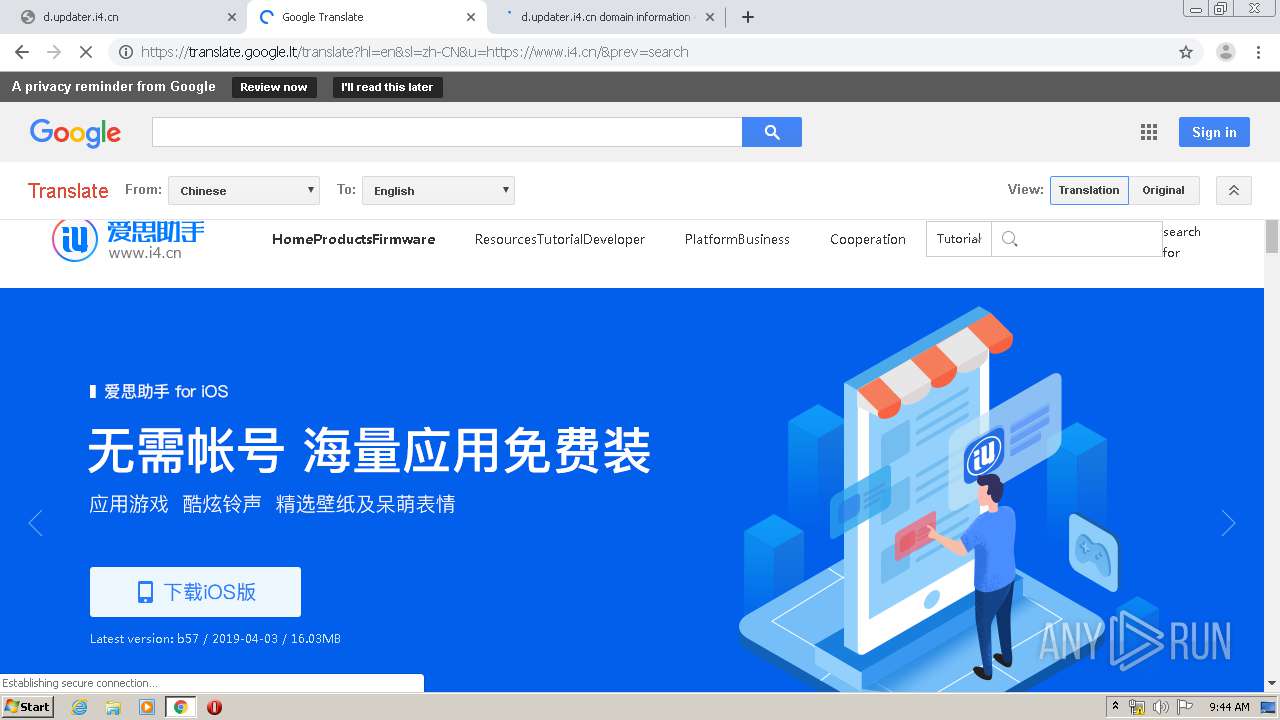This screenshot has height=720, width=1280.
Task: Switch to the Google Translate tab
Action: click(x=366, y=17)
